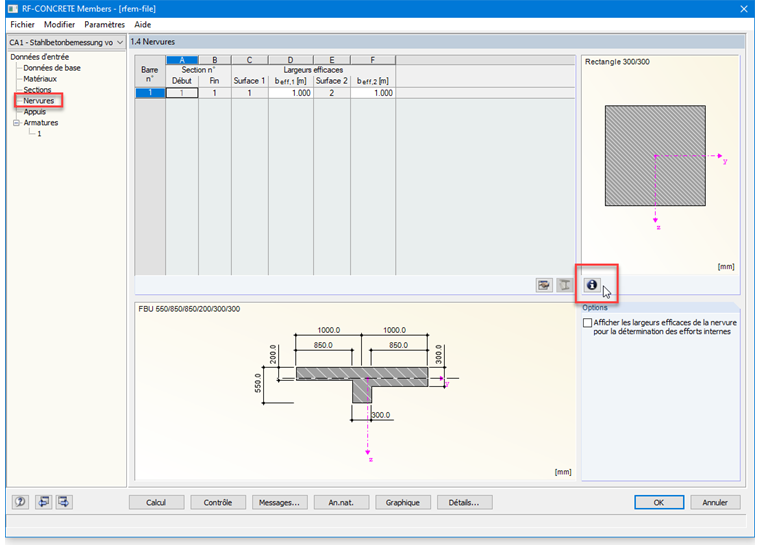Select Sections in the tree
Image resolution: width=760 pixels, height=545 pixels.
[x=37, y=90]
